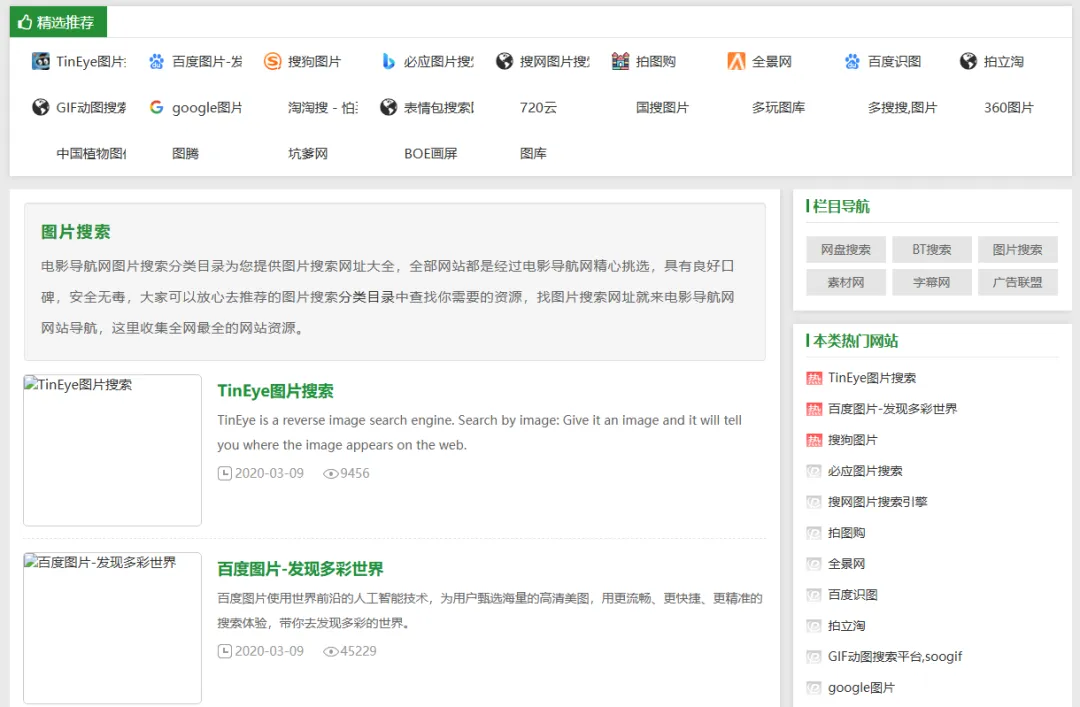Viewport: 1080px width, 707px height.
Task: Click the 必应图片 Bing logo icon
Action: click(388, 61)
